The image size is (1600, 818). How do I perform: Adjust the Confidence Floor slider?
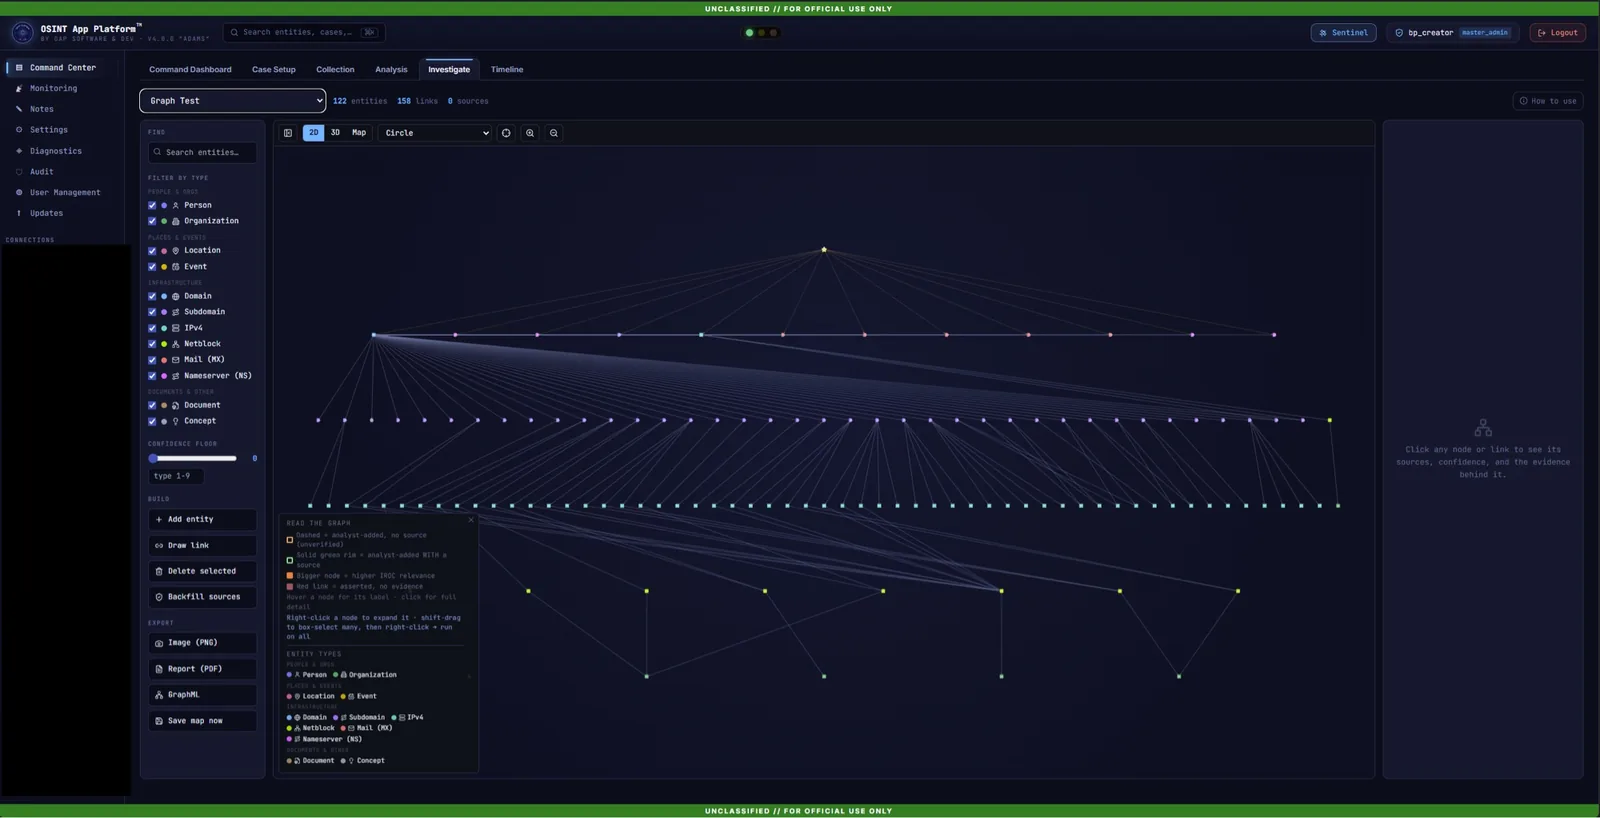pos(194,459)
